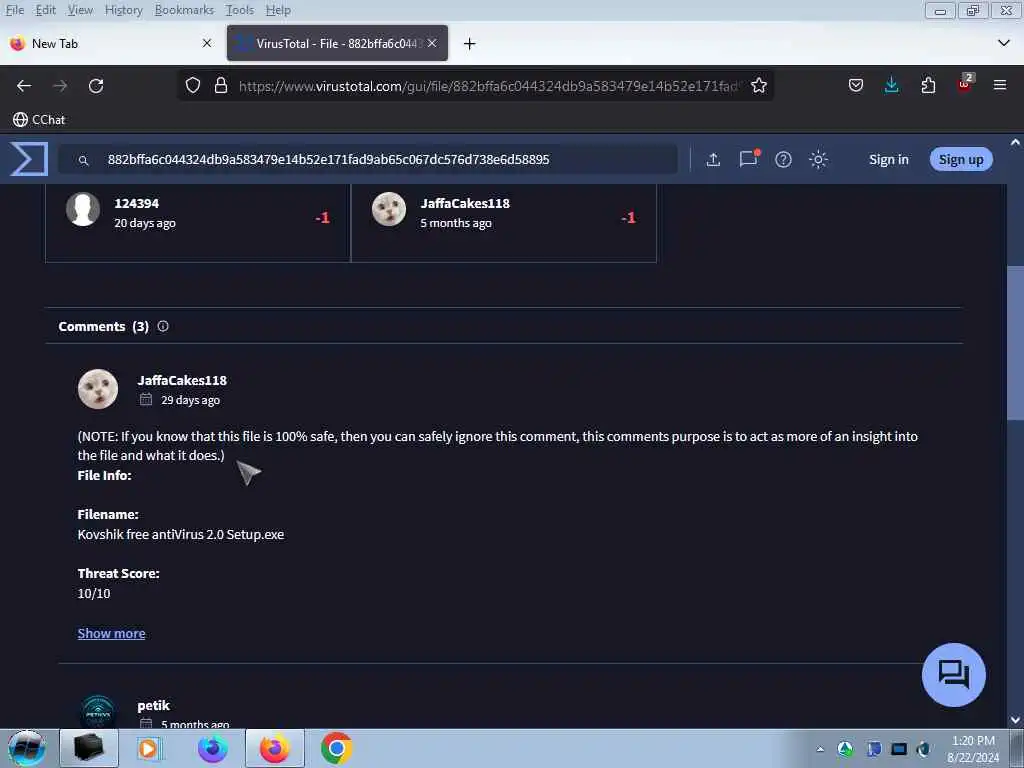Open the History menu
1024x768 pixels.
(x=123, y=10)
